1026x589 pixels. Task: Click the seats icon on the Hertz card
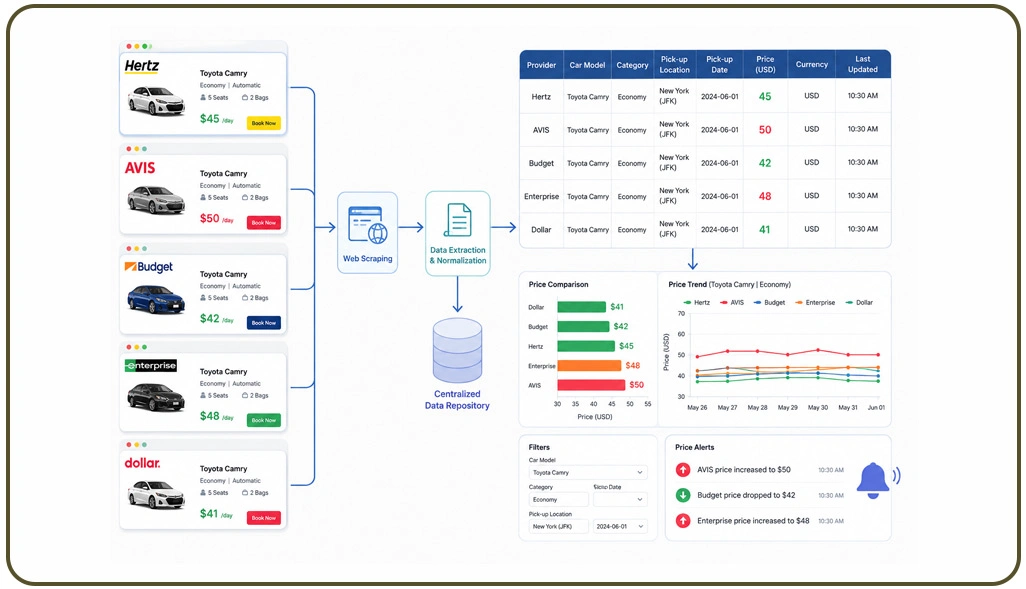203,98
